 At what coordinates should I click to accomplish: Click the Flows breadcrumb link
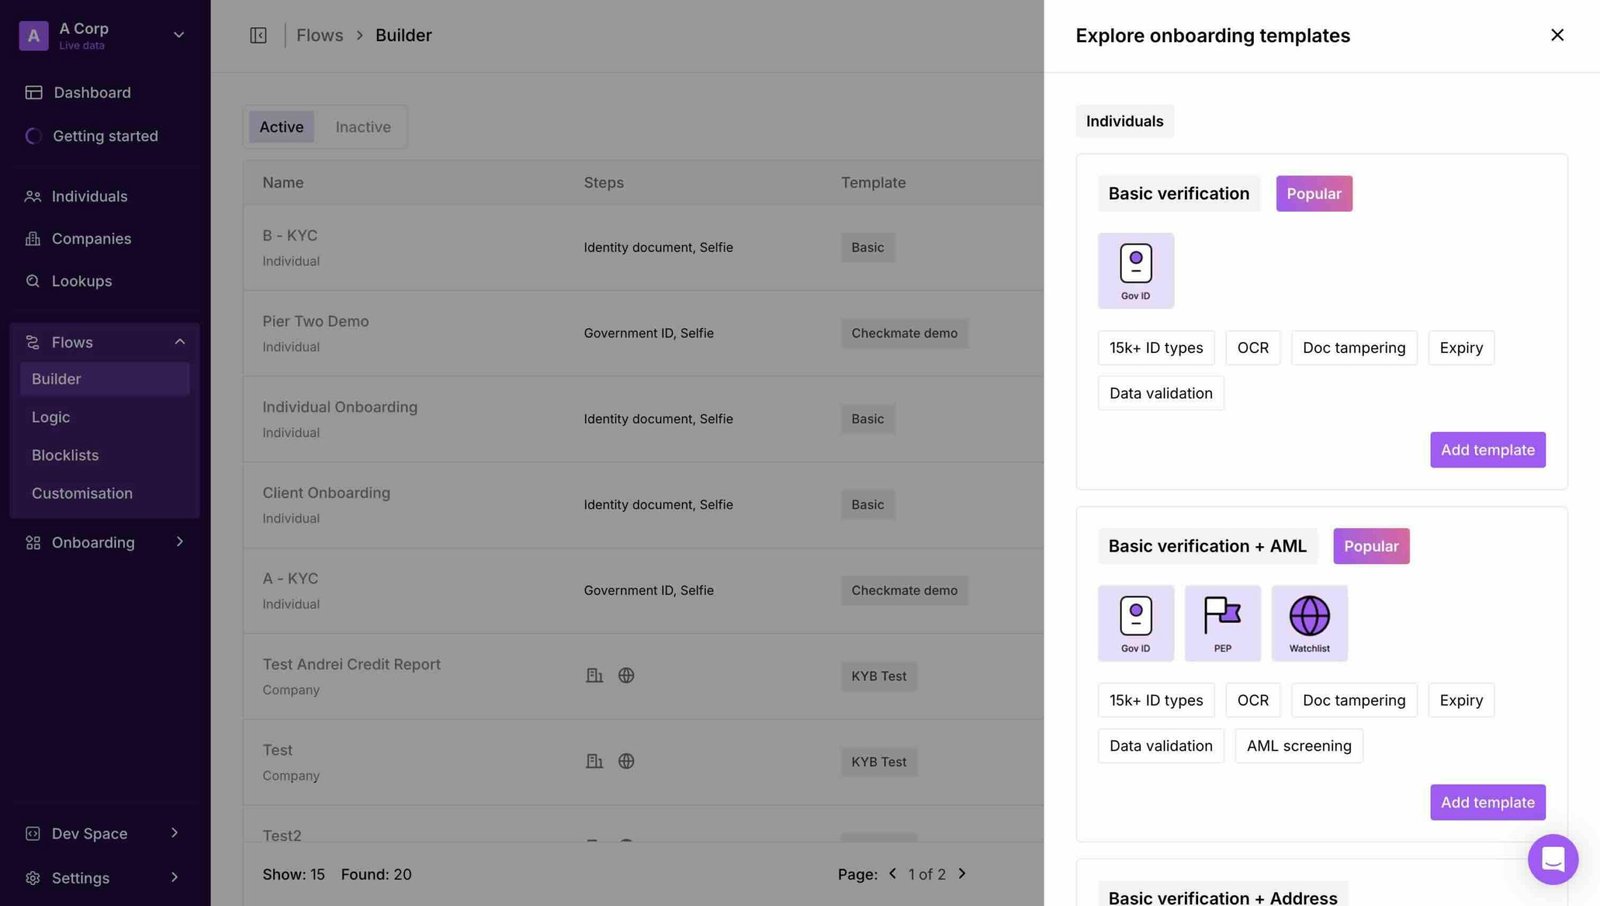click(x=319, y=35)
